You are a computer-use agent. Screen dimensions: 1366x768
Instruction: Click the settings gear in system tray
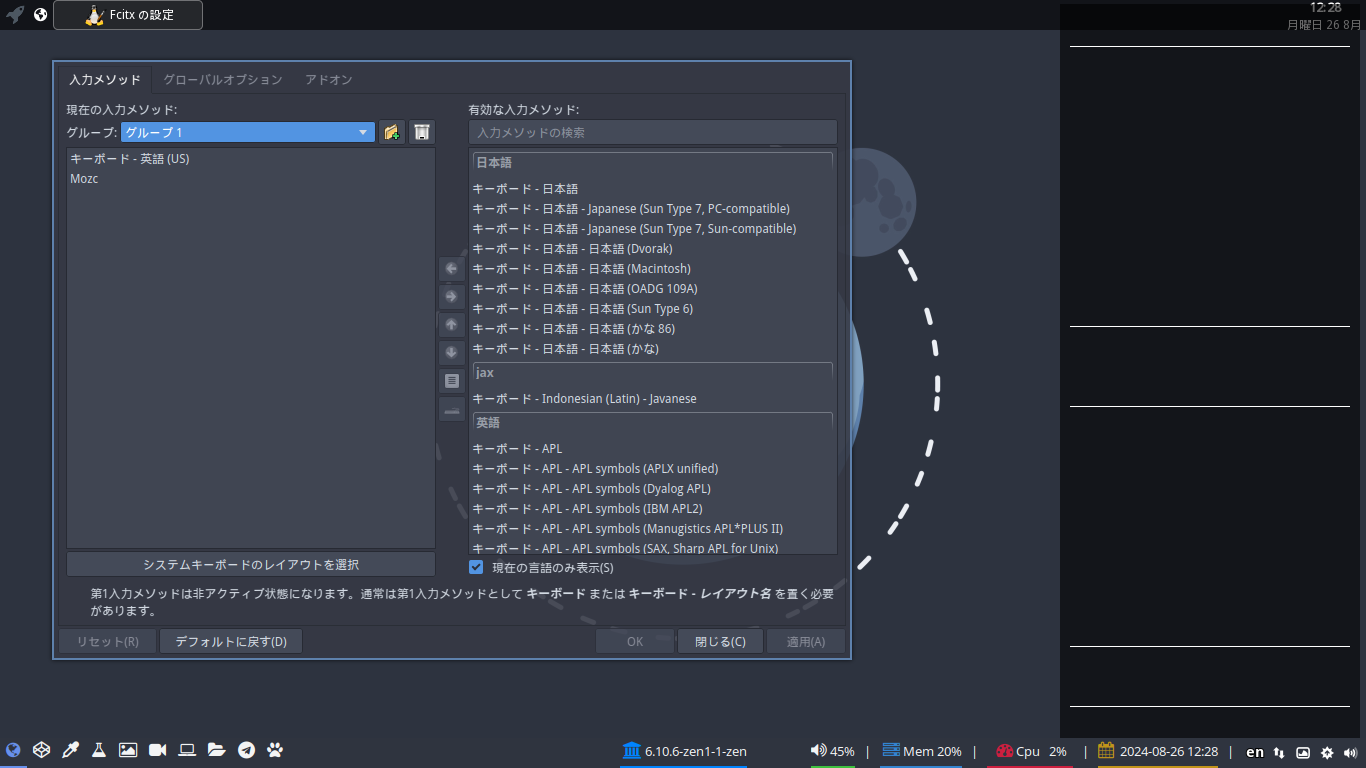(x=1327, y=752)
